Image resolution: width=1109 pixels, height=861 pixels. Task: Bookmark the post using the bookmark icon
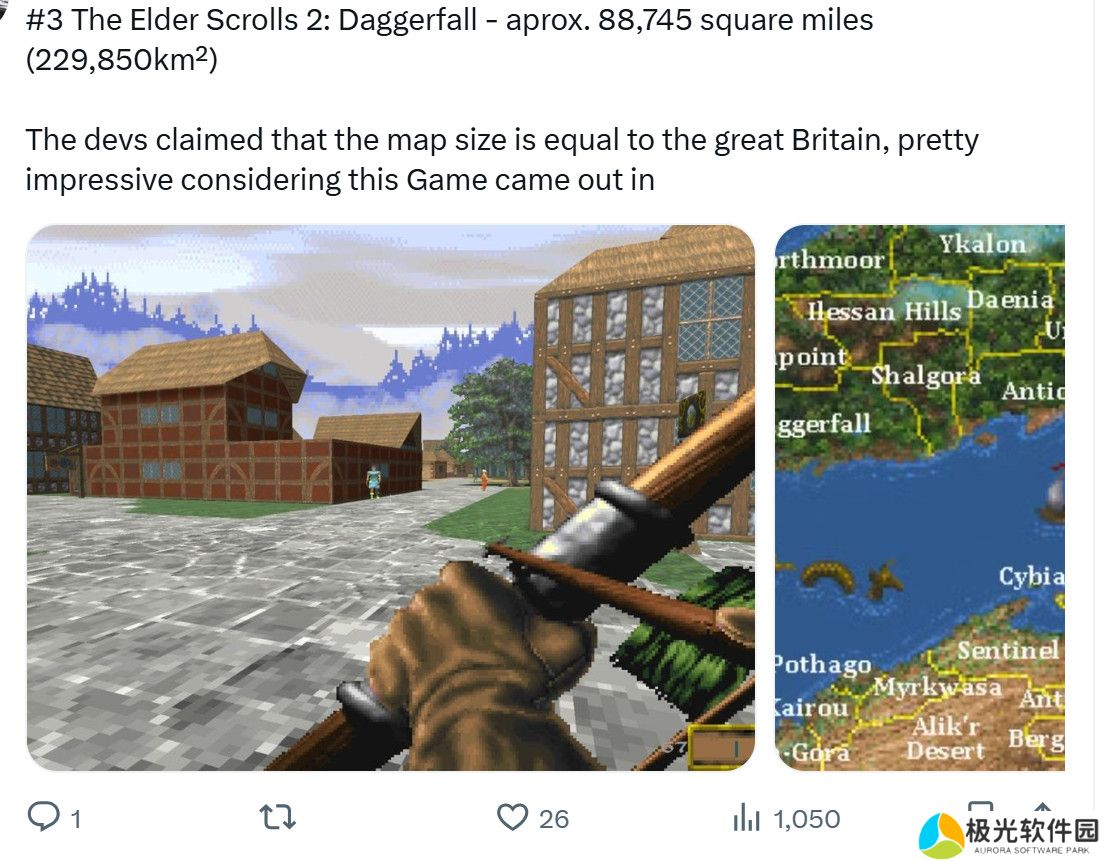point(980,809)
